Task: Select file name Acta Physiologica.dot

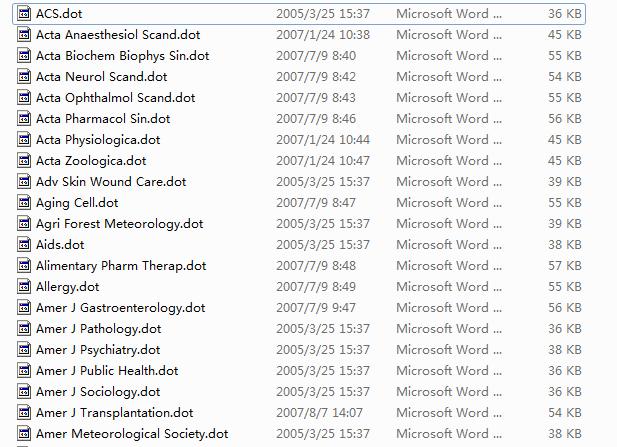Action: [98, 140]
